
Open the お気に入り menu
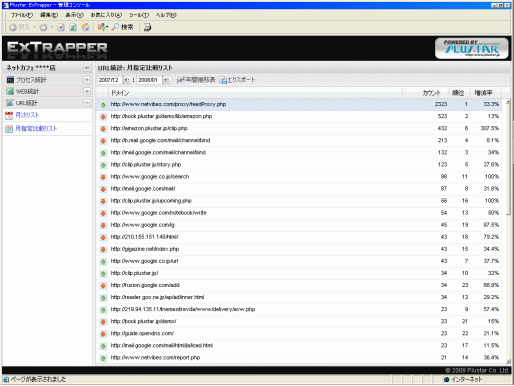pyautogui.click(x=106, y=15)
